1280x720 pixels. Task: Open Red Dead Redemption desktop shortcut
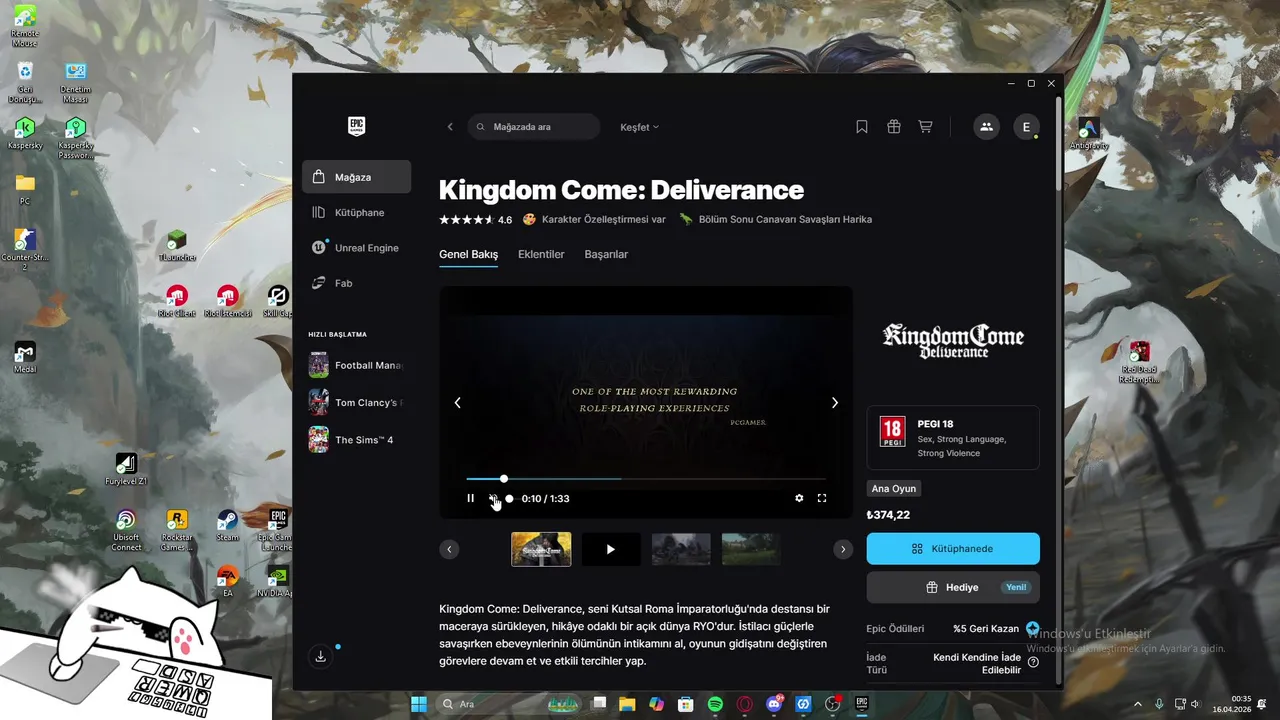click(x=1139, y=362)
